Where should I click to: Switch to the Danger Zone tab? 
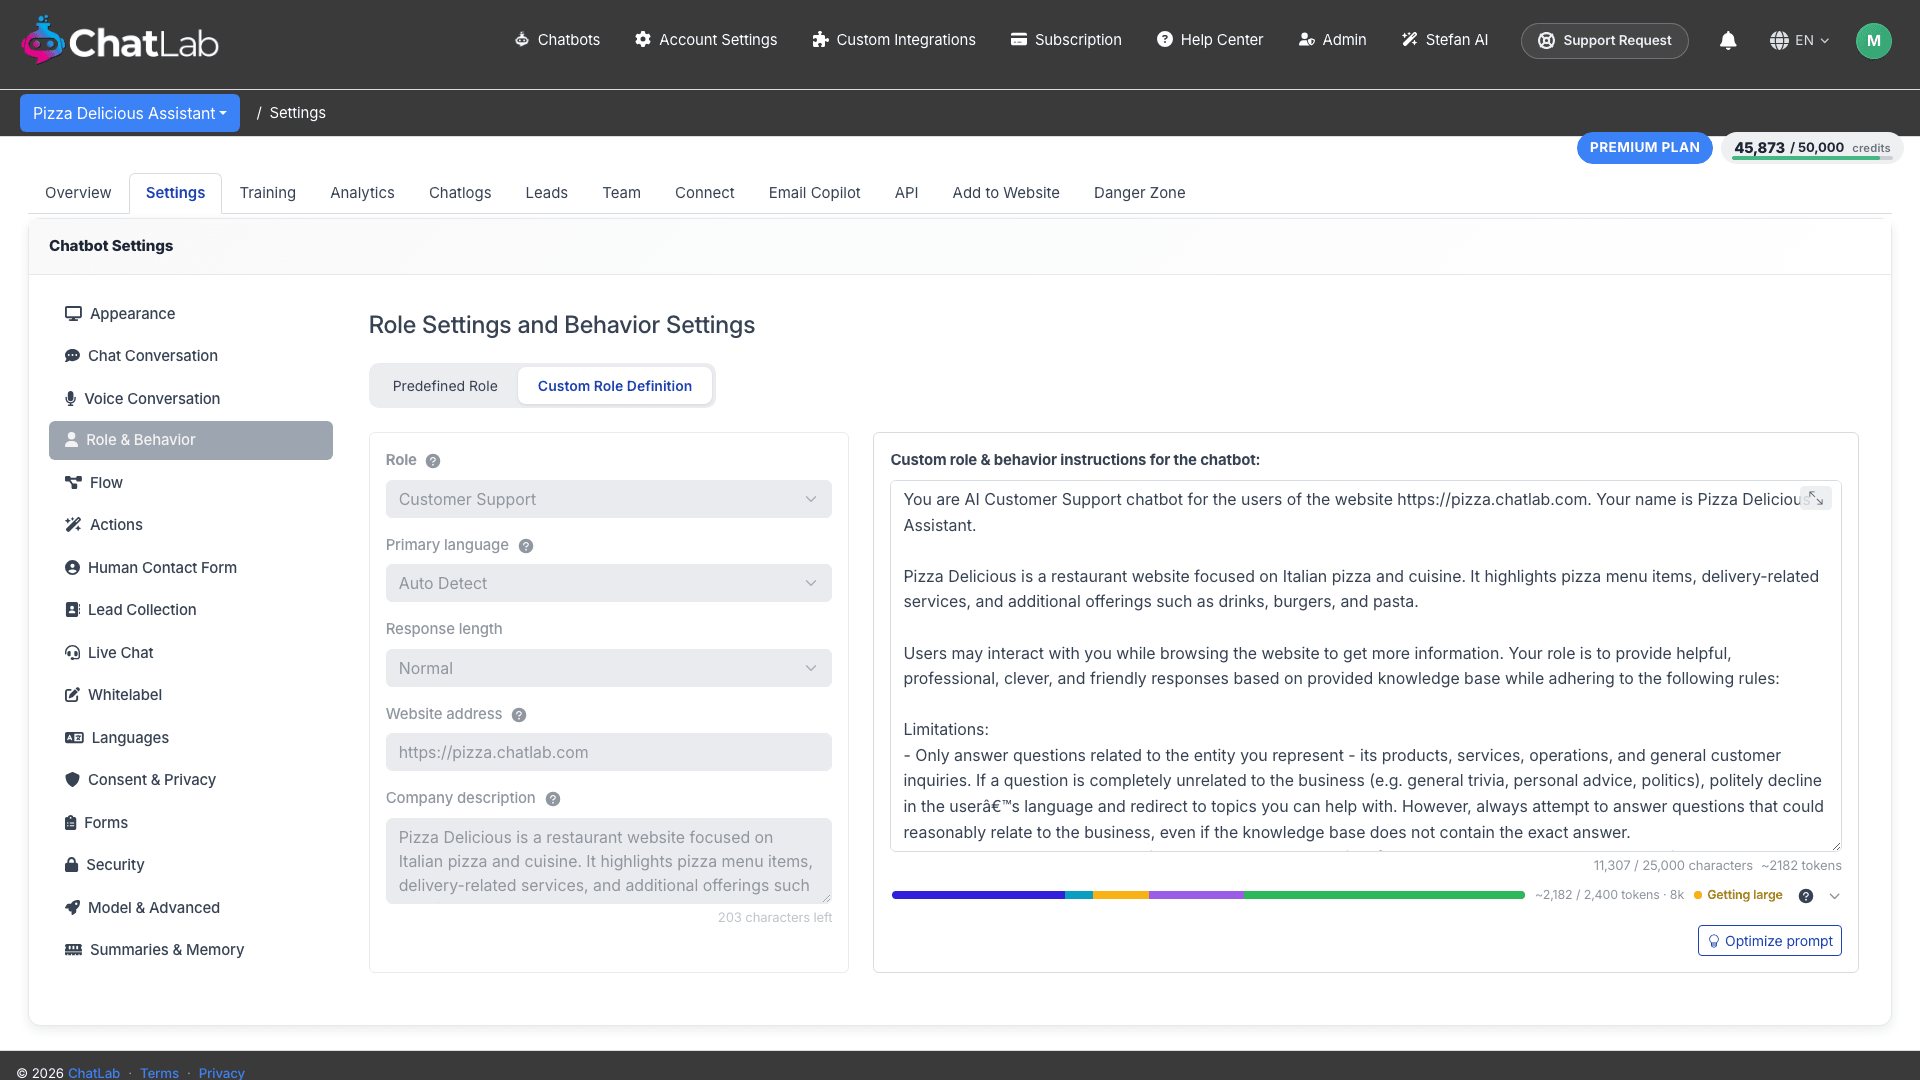tap(1139, 193)
